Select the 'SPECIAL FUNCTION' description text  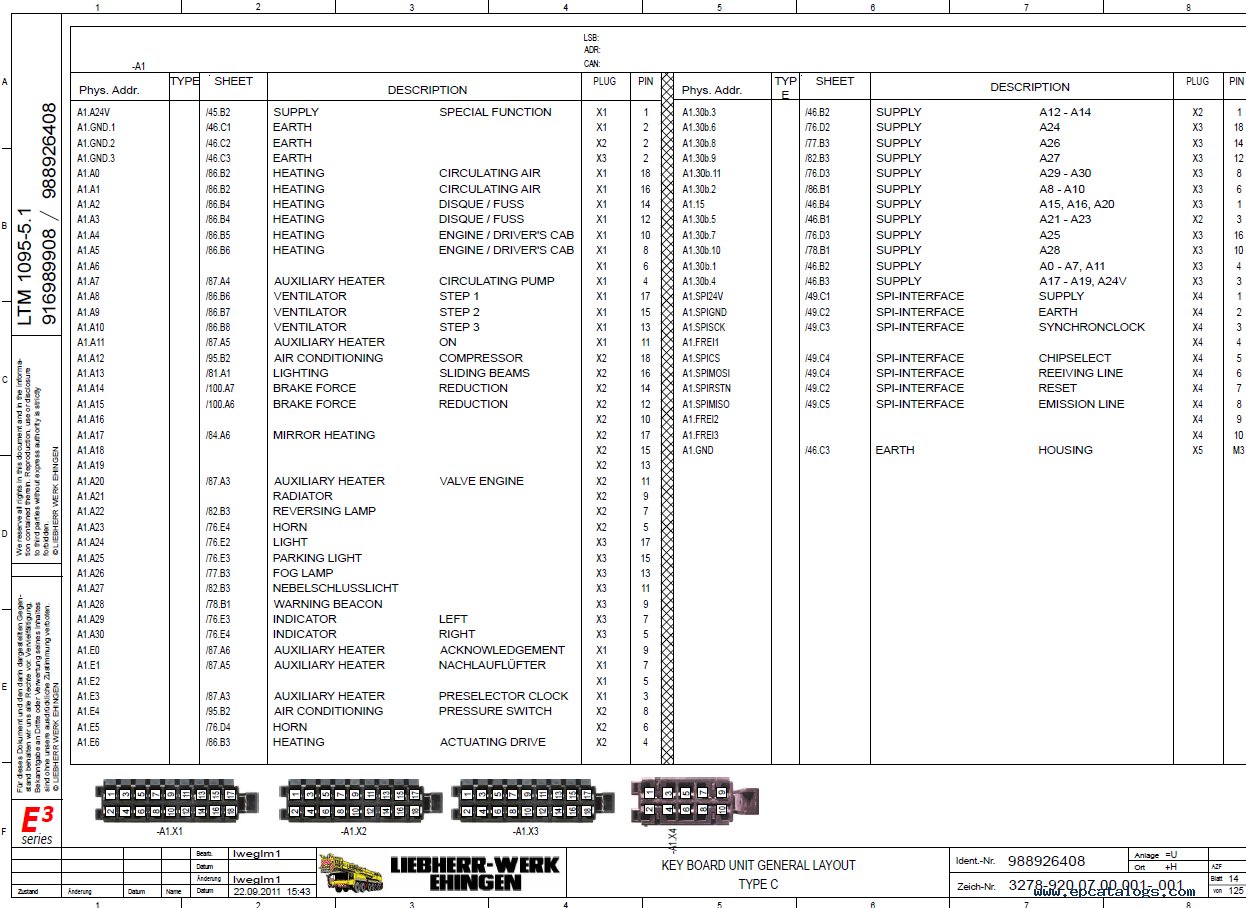click(x=495, y=112)
